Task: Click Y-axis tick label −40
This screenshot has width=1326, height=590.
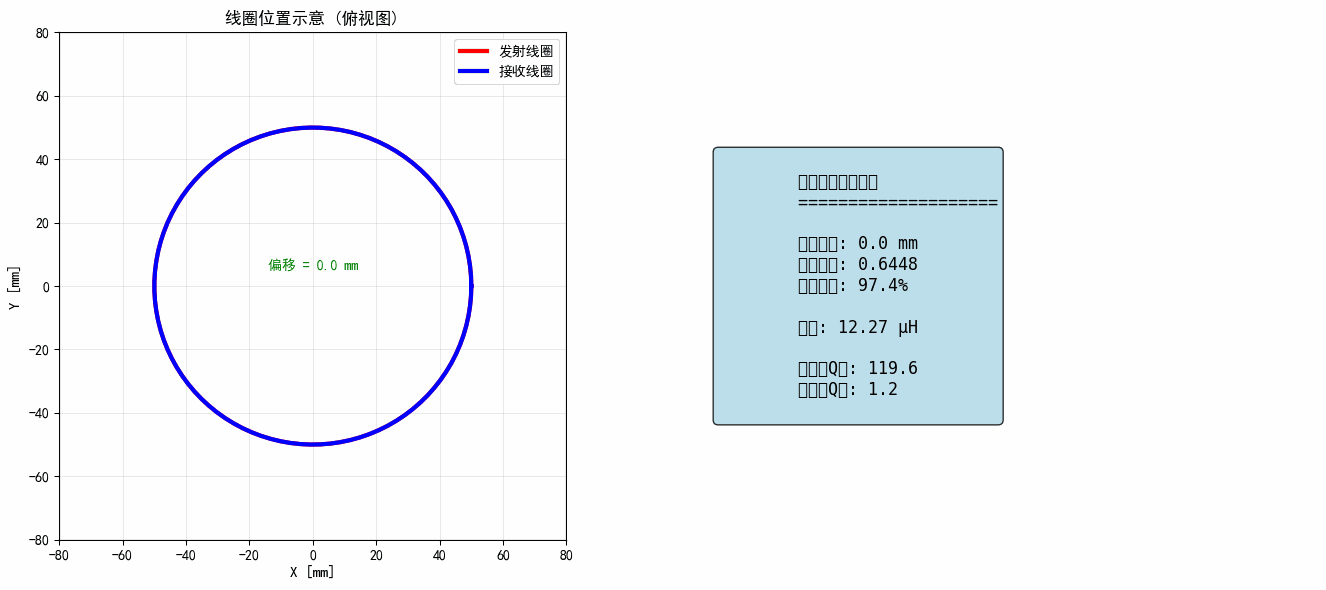Action: 38,413
